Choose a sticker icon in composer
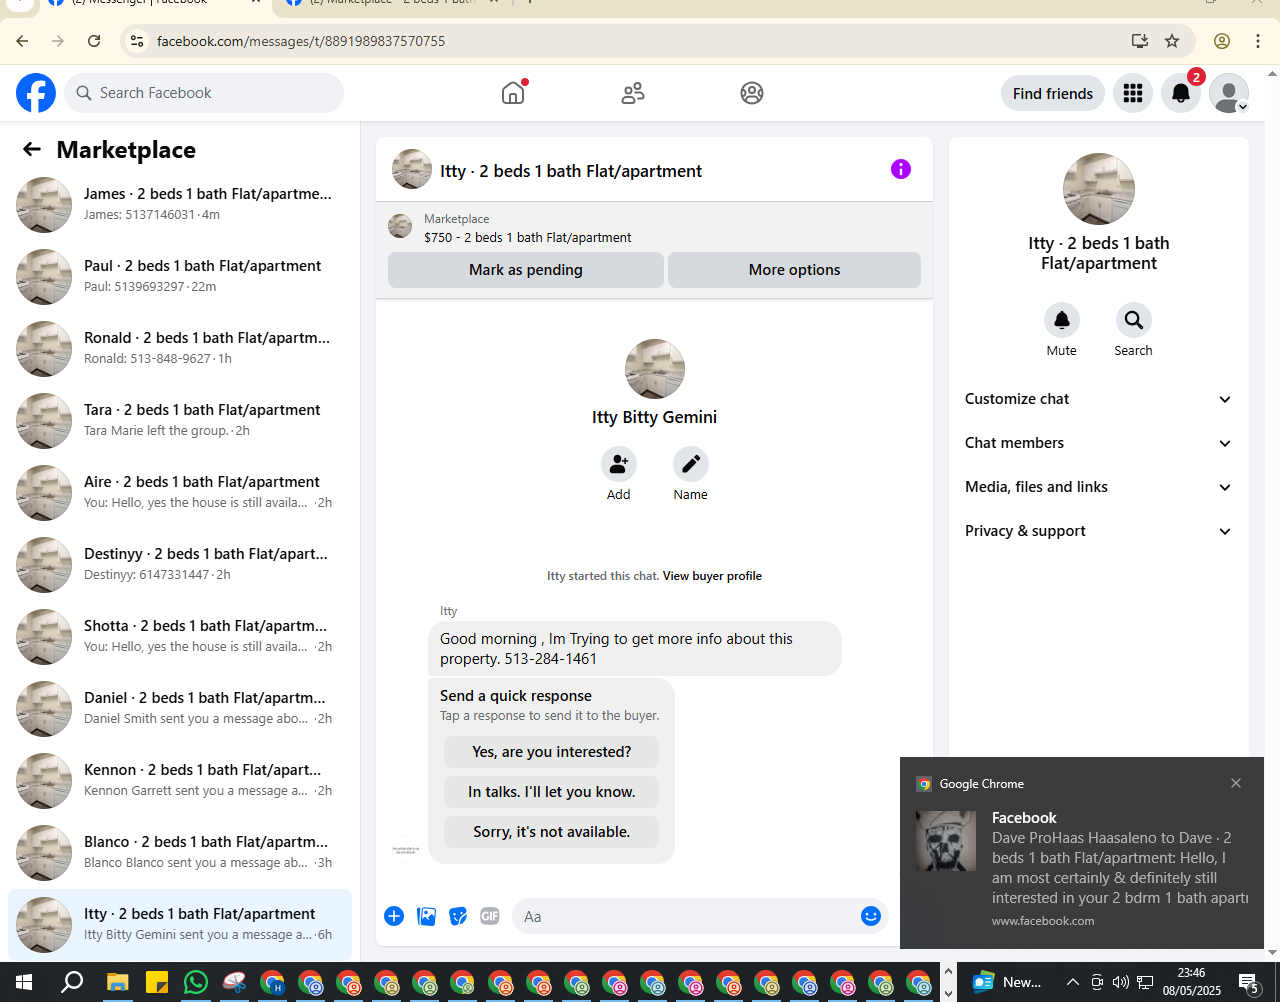1280x1002 pixels. click(x=458, y=916)
